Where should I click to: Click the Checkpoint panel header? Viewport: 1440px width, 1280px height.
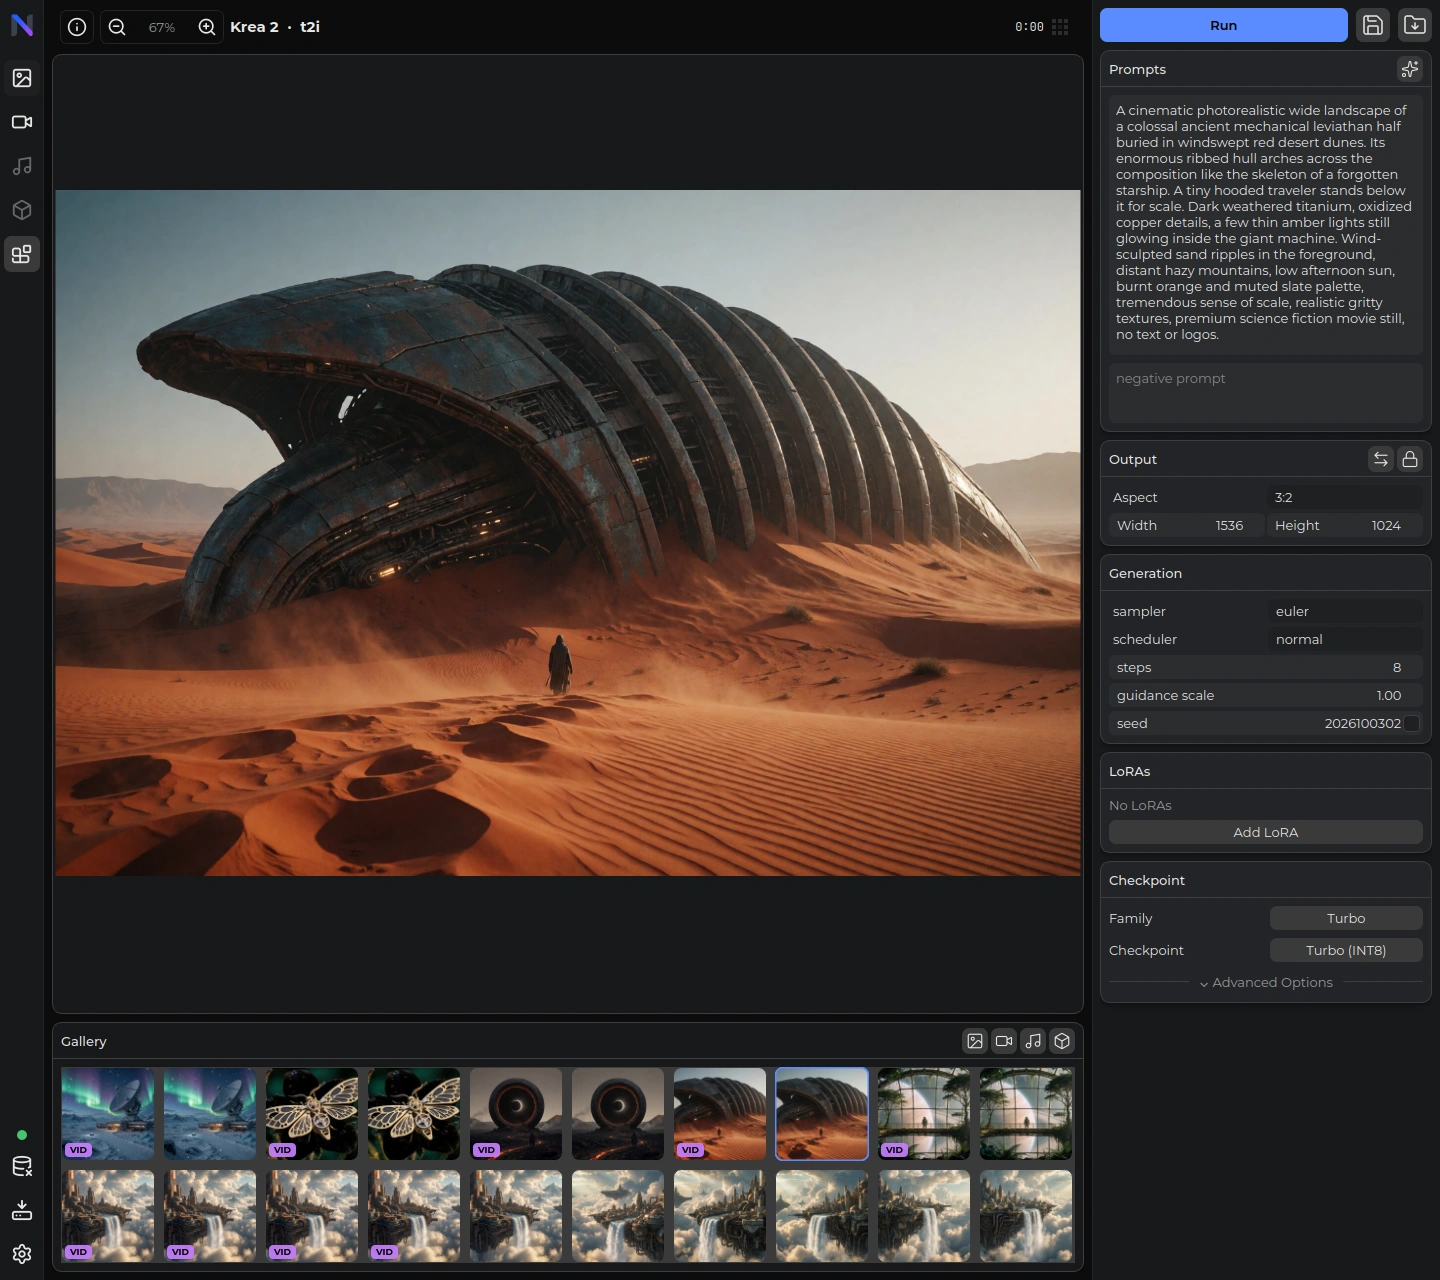pyautogui.click(x=1147, y=880)
